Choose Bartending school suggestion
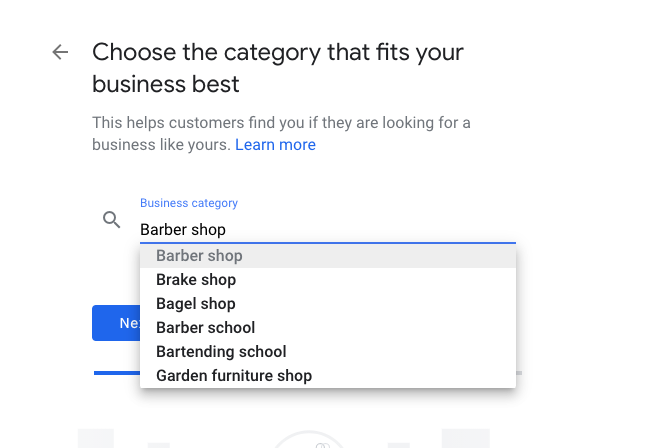Viewport: 655px width, 448px height. [328, 352]
